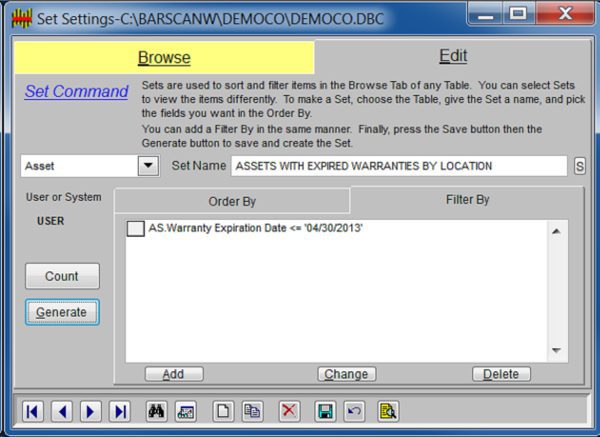The width and height of the screenshot is (600, 437).
Task: Click the Set Name text field
Action: [399, 166]
